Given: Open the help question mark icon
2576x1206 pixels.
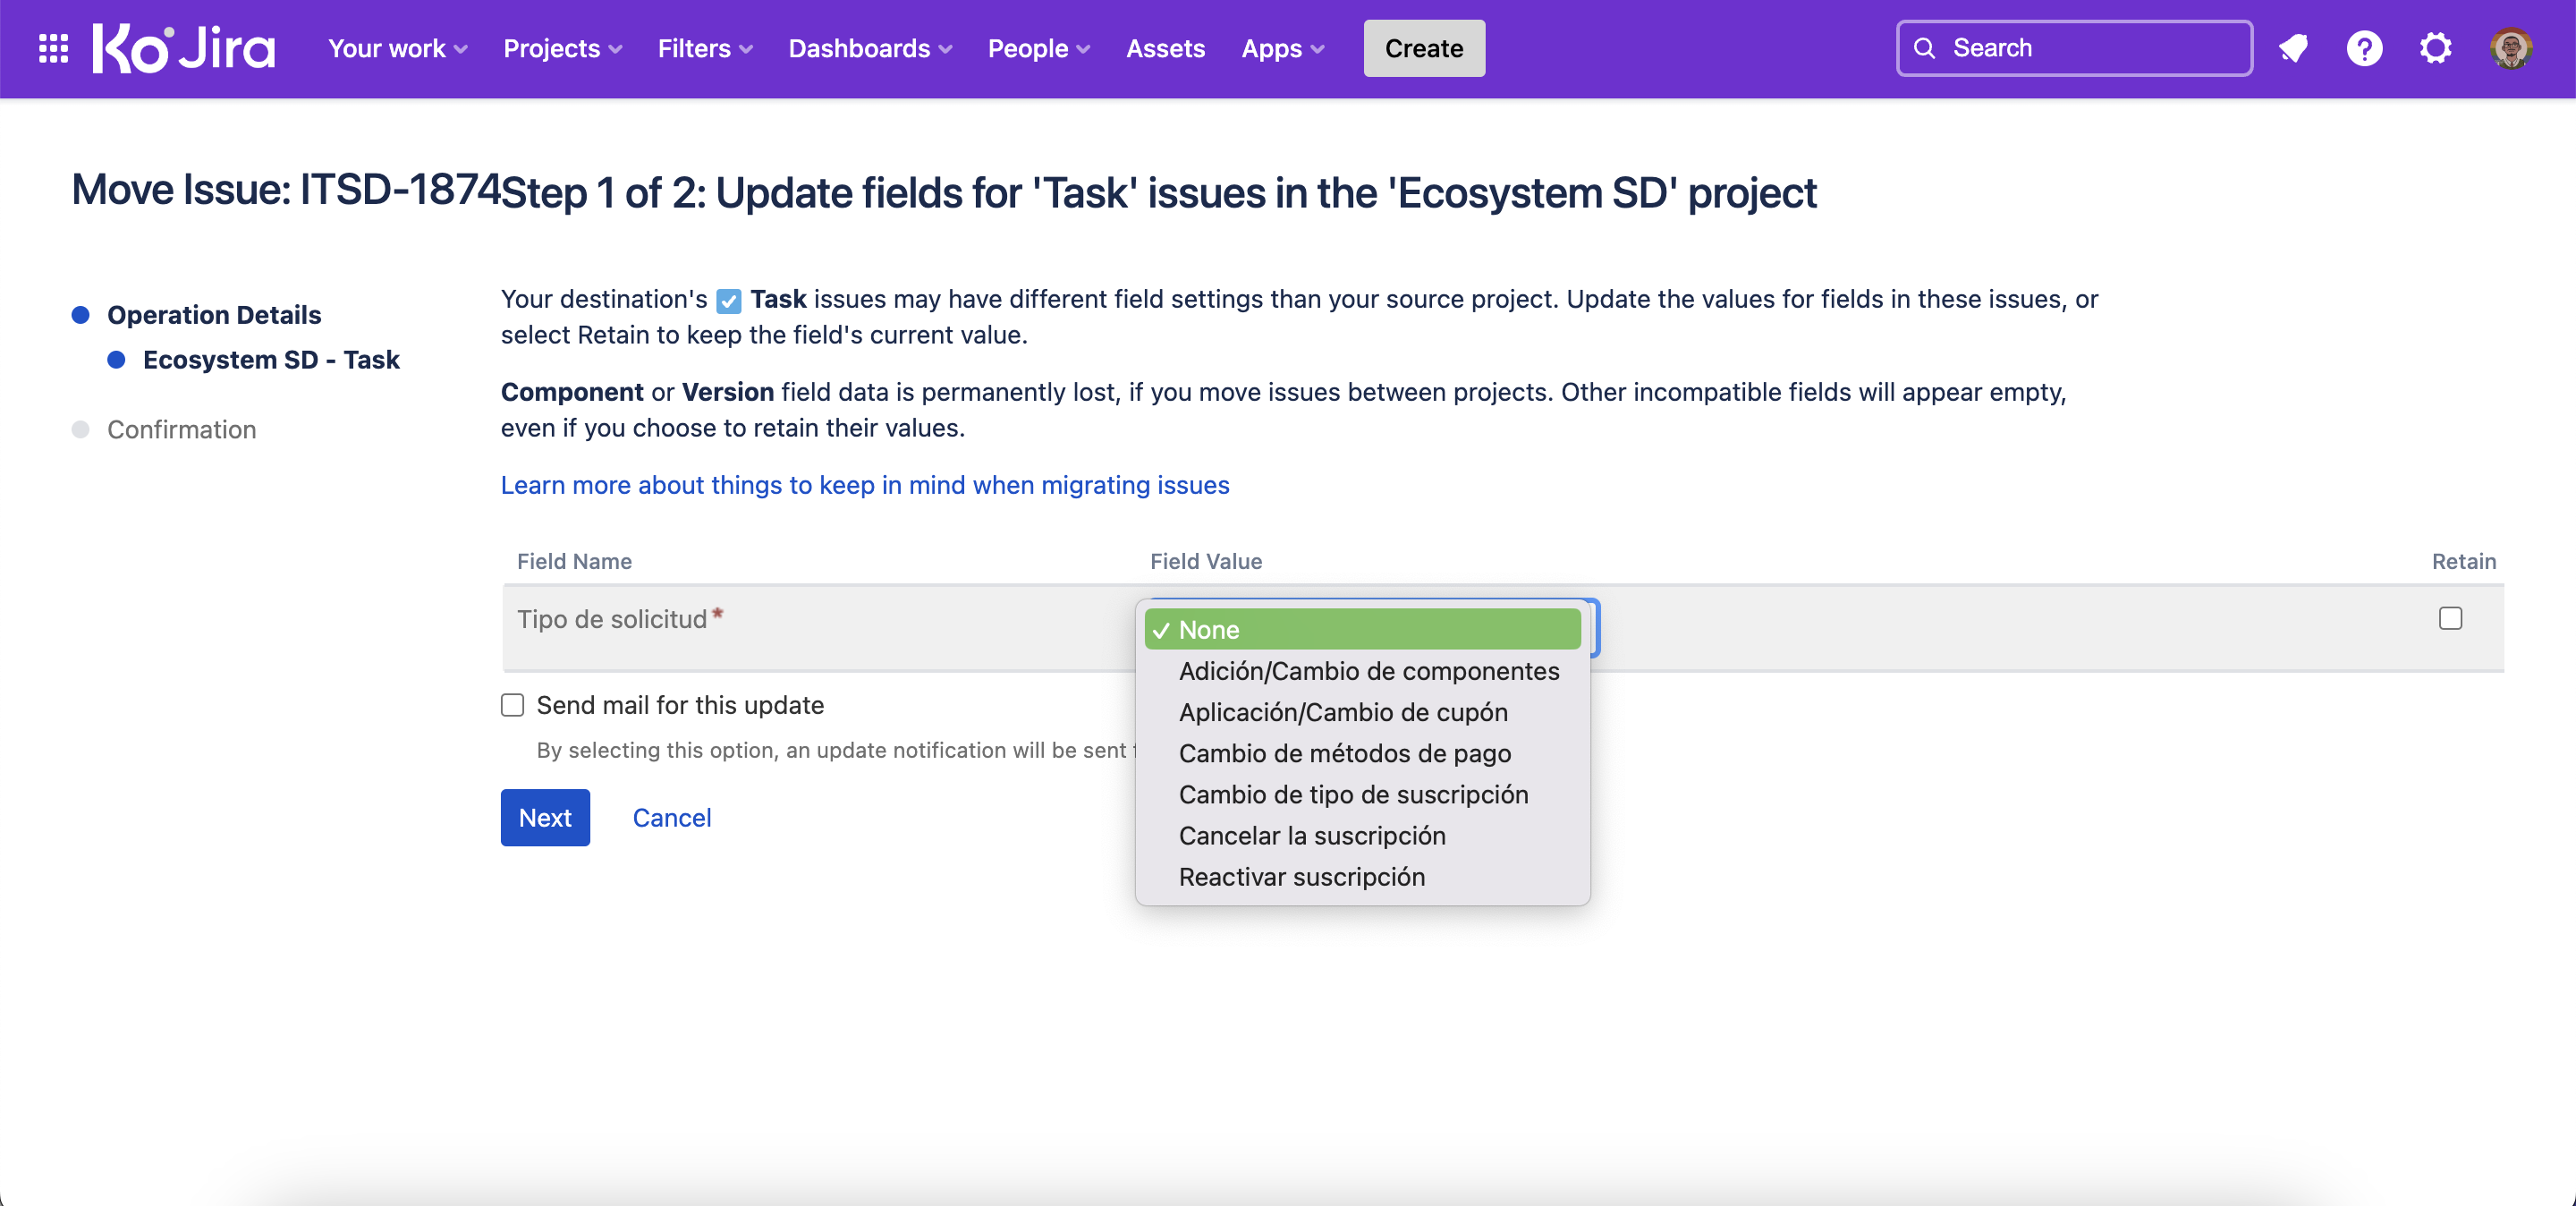Looking at the screenshot, I should pos(2364,48).
